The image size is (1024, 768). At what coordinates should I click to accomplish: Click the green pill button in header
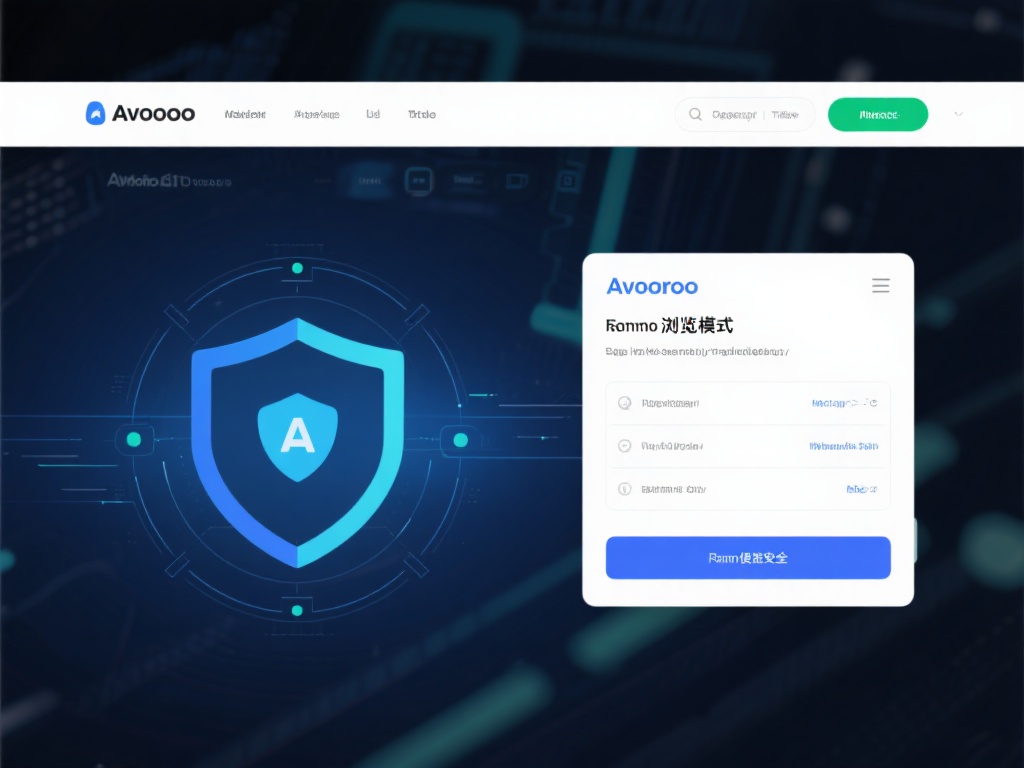[x=878, y=114]
